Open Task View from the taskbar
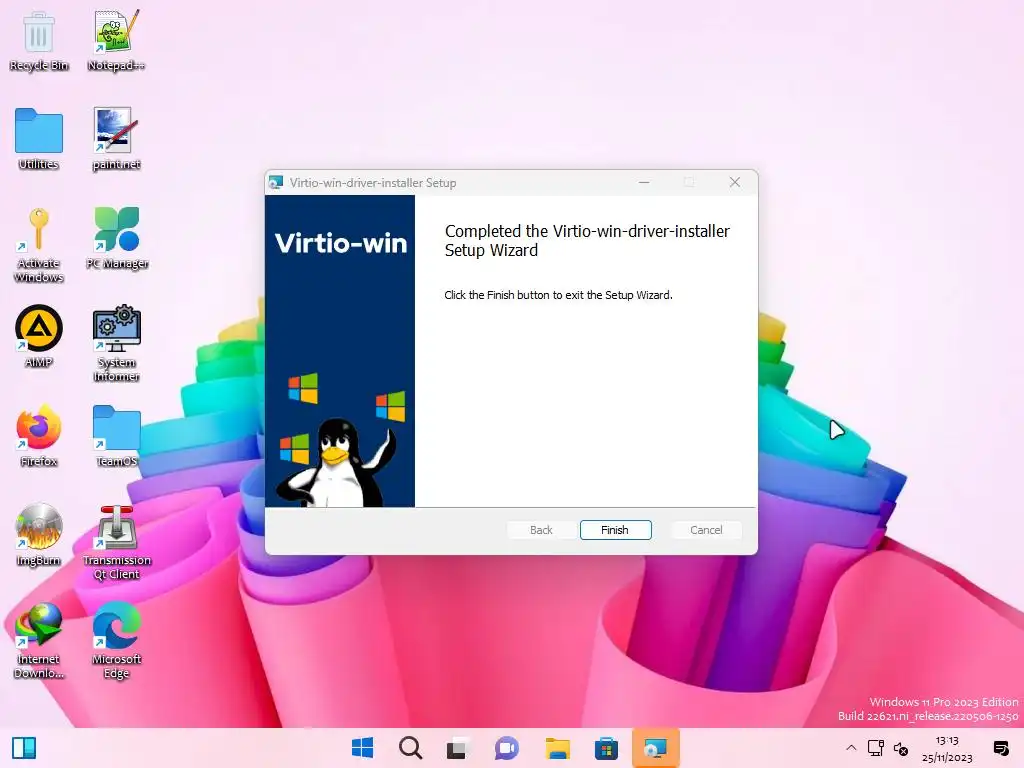1024x768 pixels. pos(458,748)
